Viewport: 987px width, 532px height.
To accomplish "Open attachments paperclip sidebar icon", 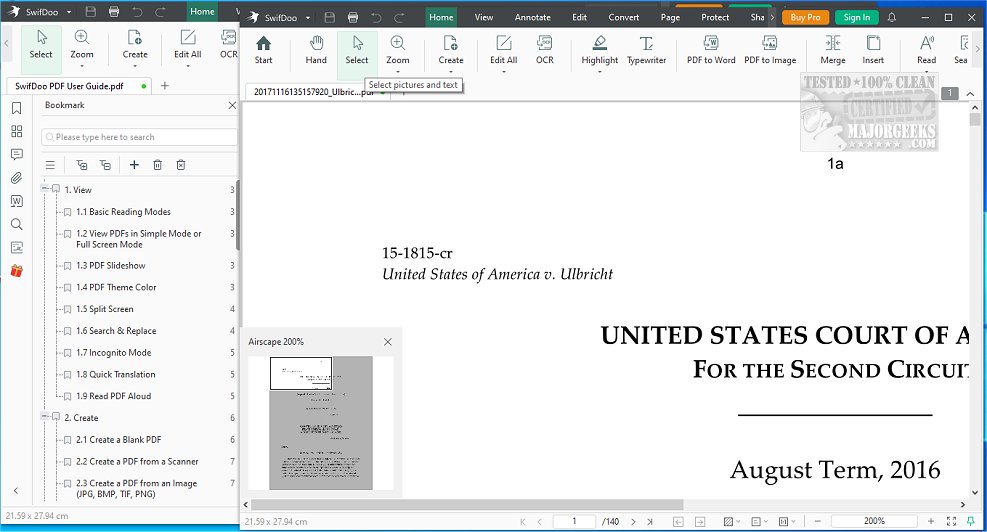I will click(17, 178).
